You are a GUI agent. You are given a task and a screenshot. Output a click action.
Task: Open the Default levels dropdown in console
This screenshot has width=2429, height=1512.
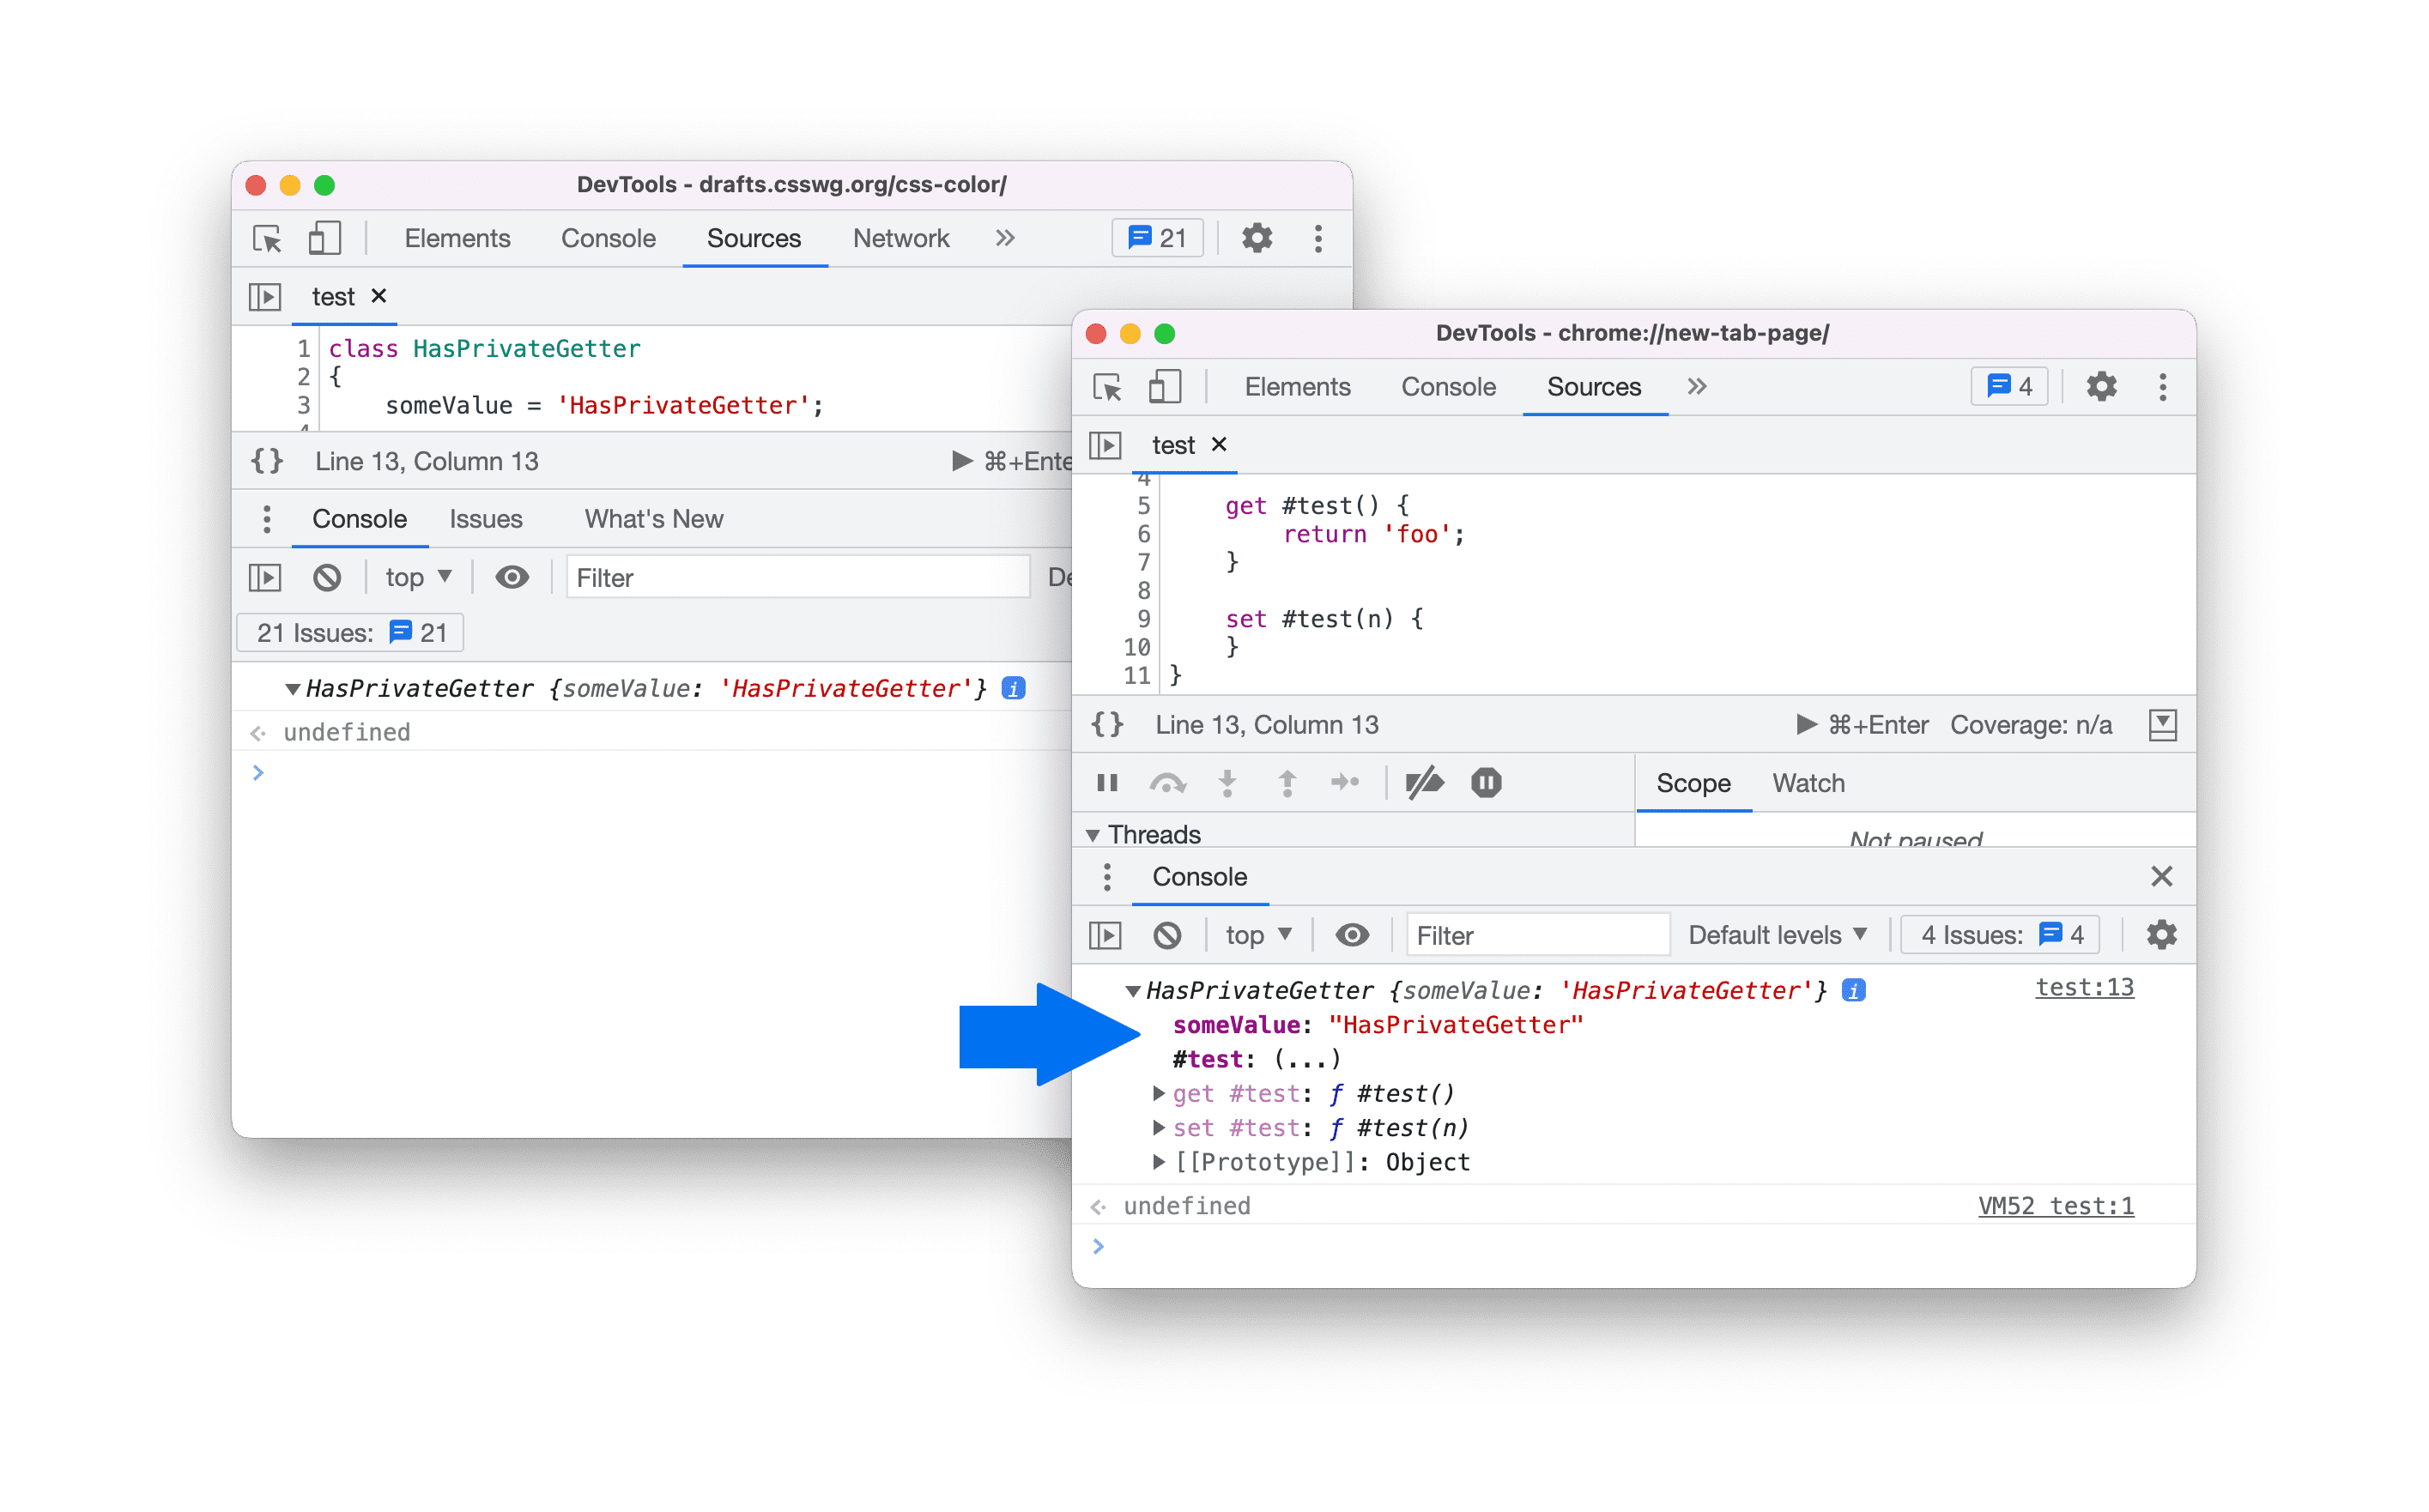[x=1786, y=937]
